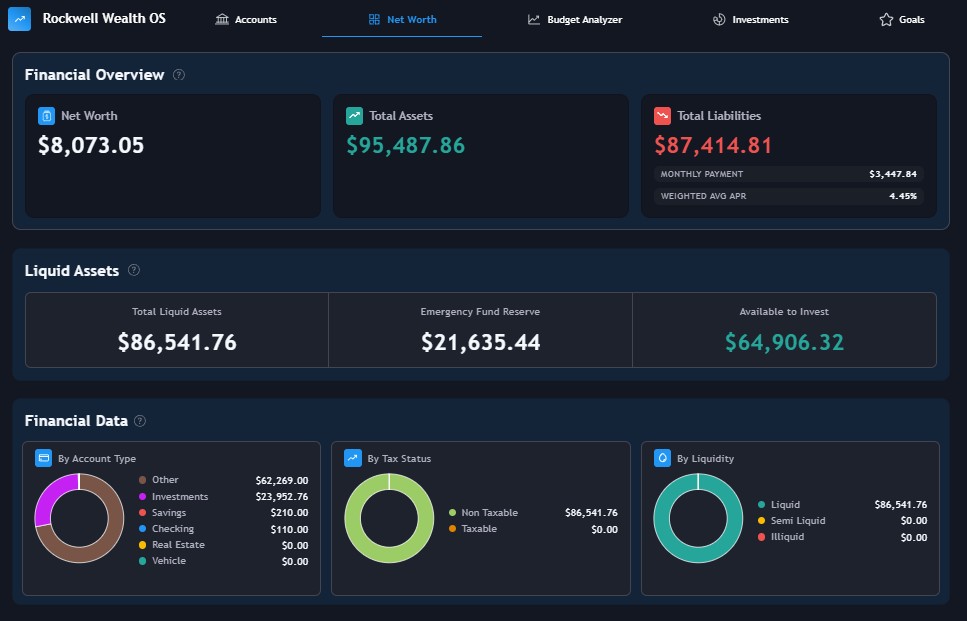The width and height of the screenshot is (967, 621).
Task: Open the Accounts tab
Action: point(246,20)
